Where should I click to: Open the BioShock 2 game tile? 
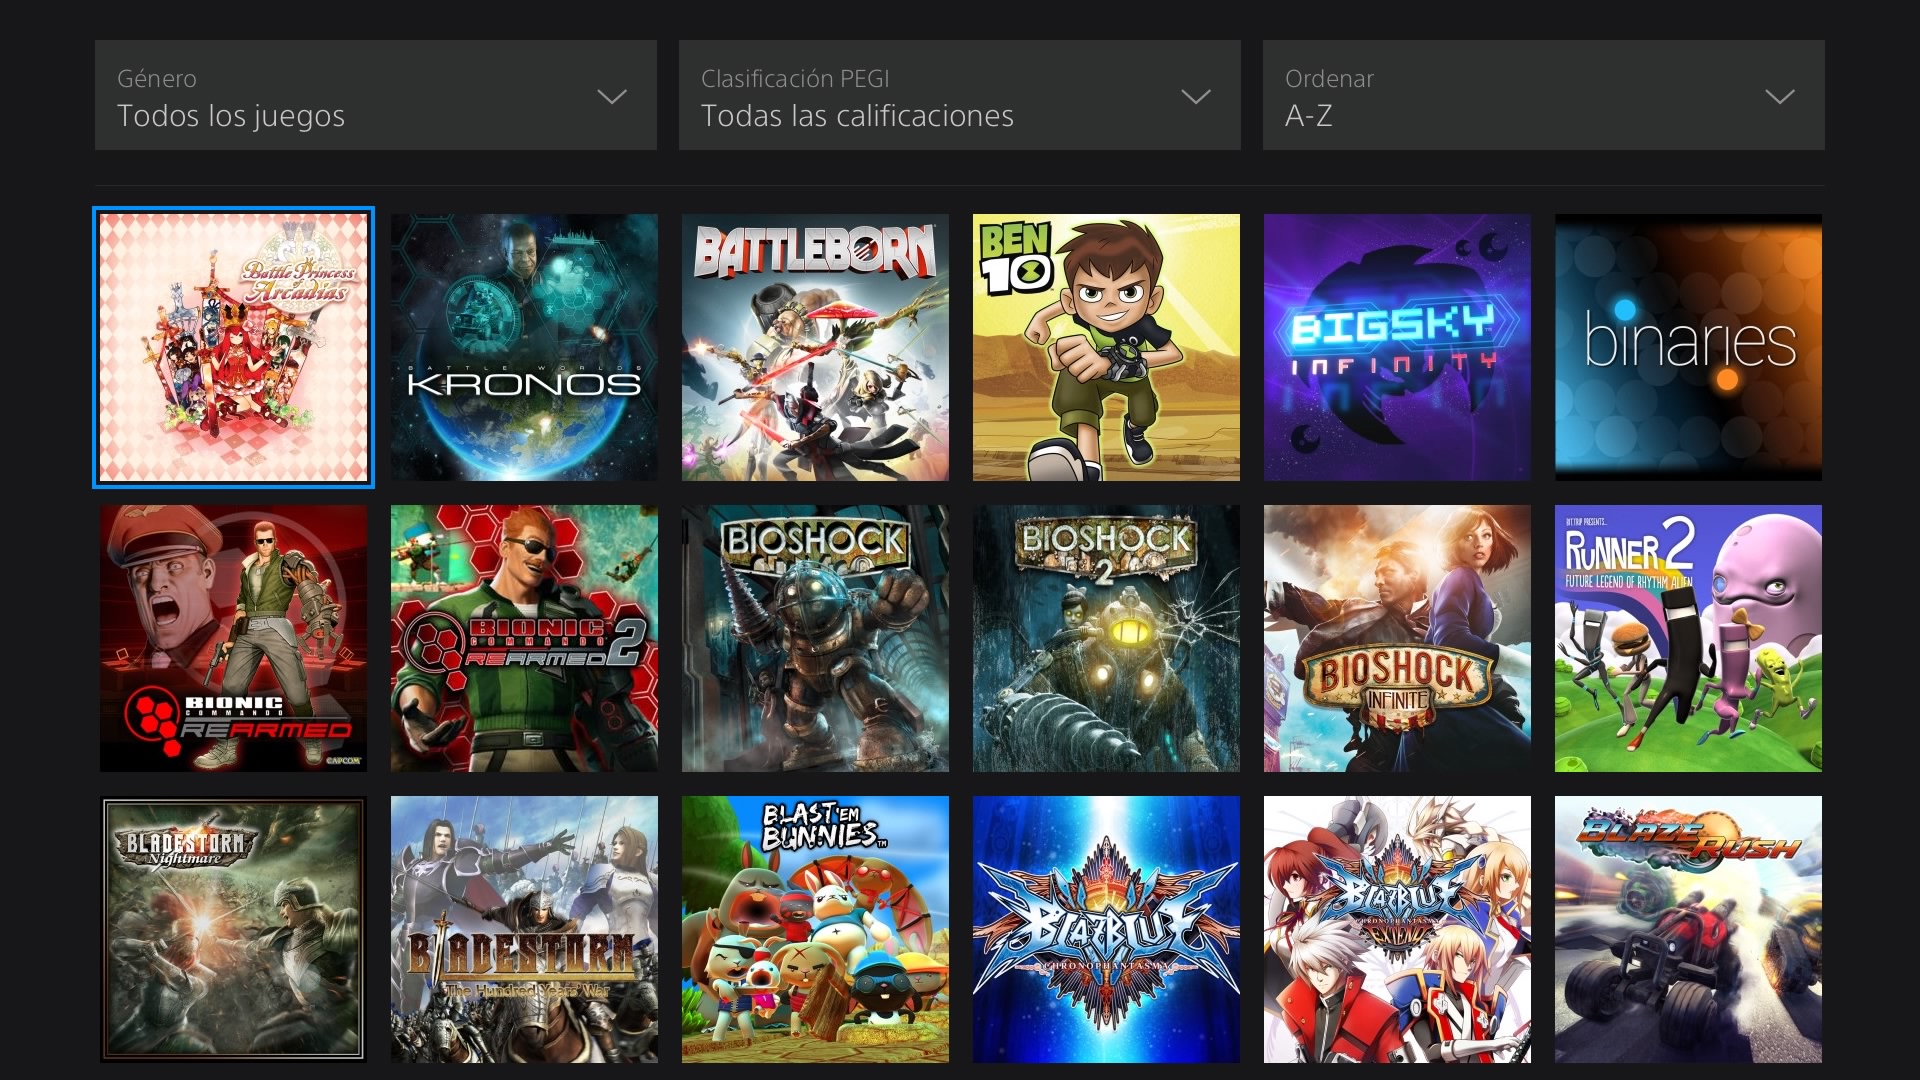coord(1106,638)
